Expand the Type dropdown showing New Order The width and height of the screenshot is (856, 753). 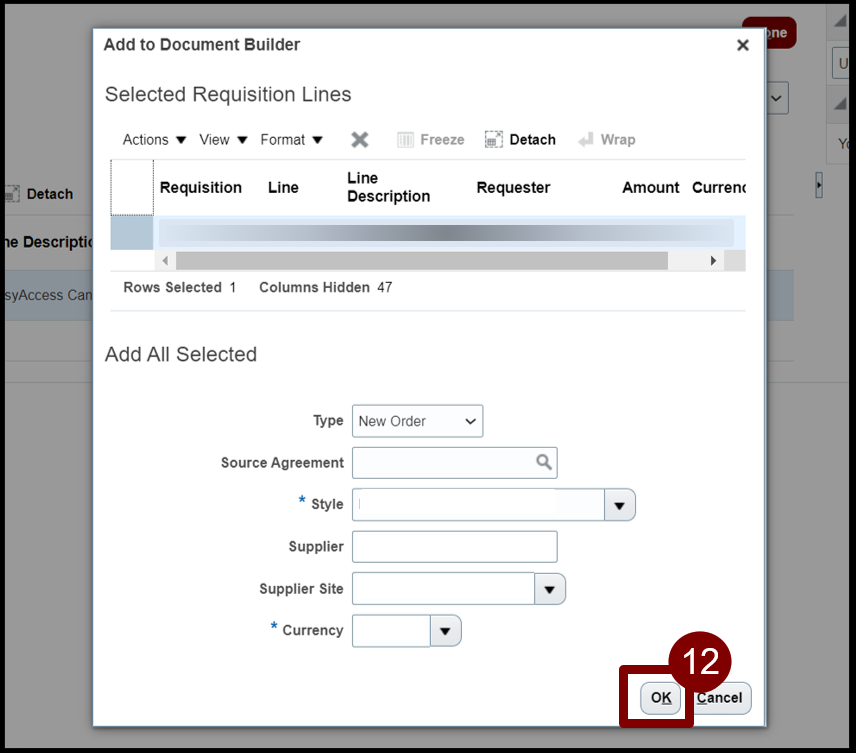click(417, 421)
